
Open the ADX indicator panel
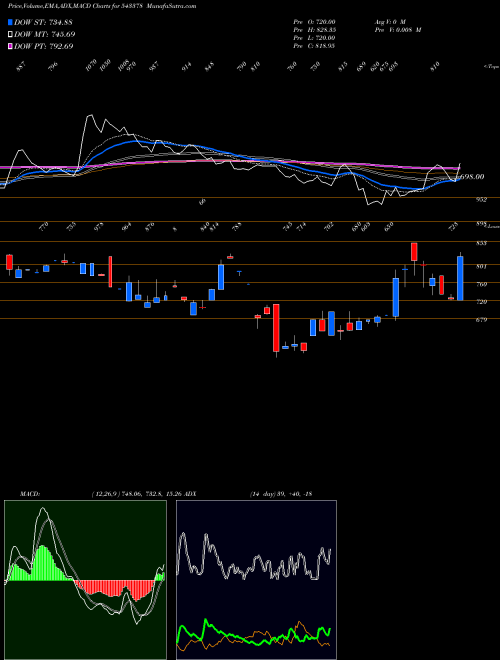[x=256, y=580]
